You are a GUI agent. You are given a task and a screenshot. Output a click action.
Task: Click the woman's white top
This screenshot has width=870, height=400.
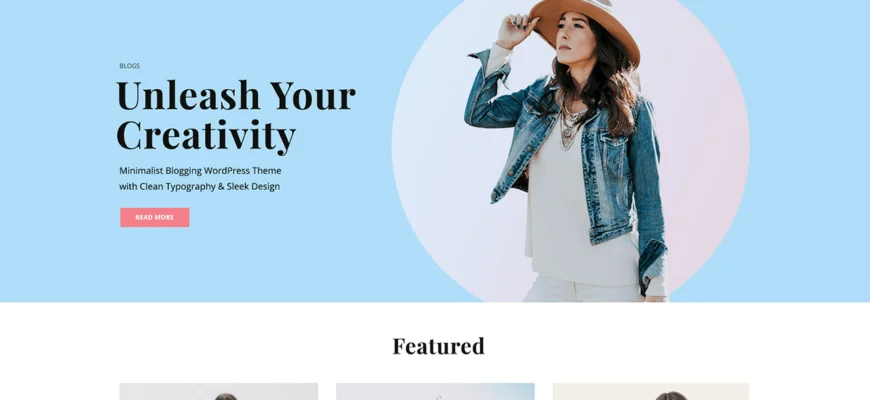tap(577, 222)
